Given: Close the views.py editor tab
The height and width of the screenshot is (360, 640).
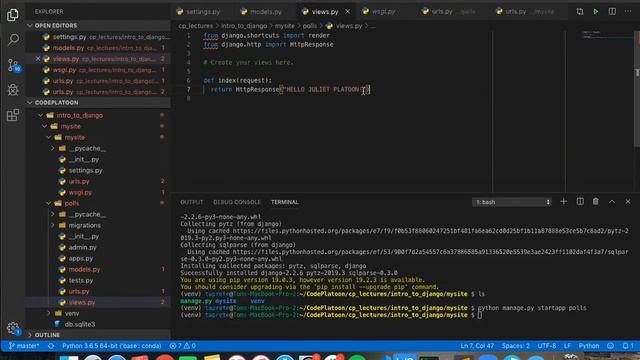Looking at the screenshot, I should pos(347,12).
